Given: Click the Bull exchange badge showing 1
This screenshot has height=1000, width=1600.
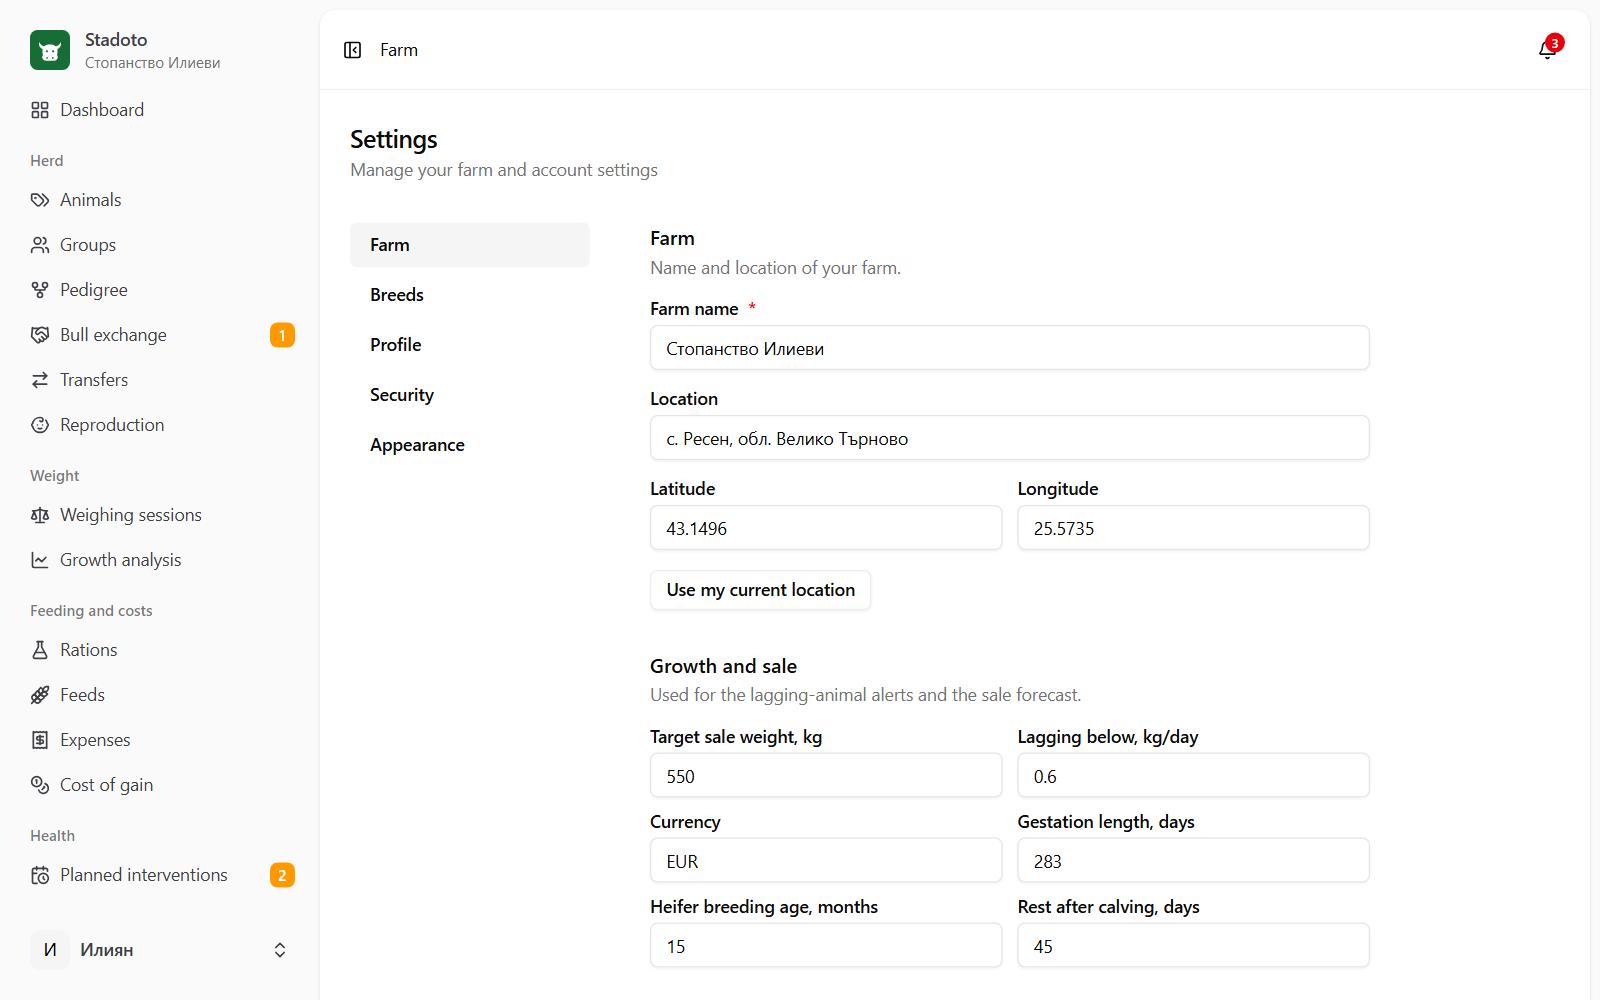Looking at the screenshot, I should pos(282,335).
